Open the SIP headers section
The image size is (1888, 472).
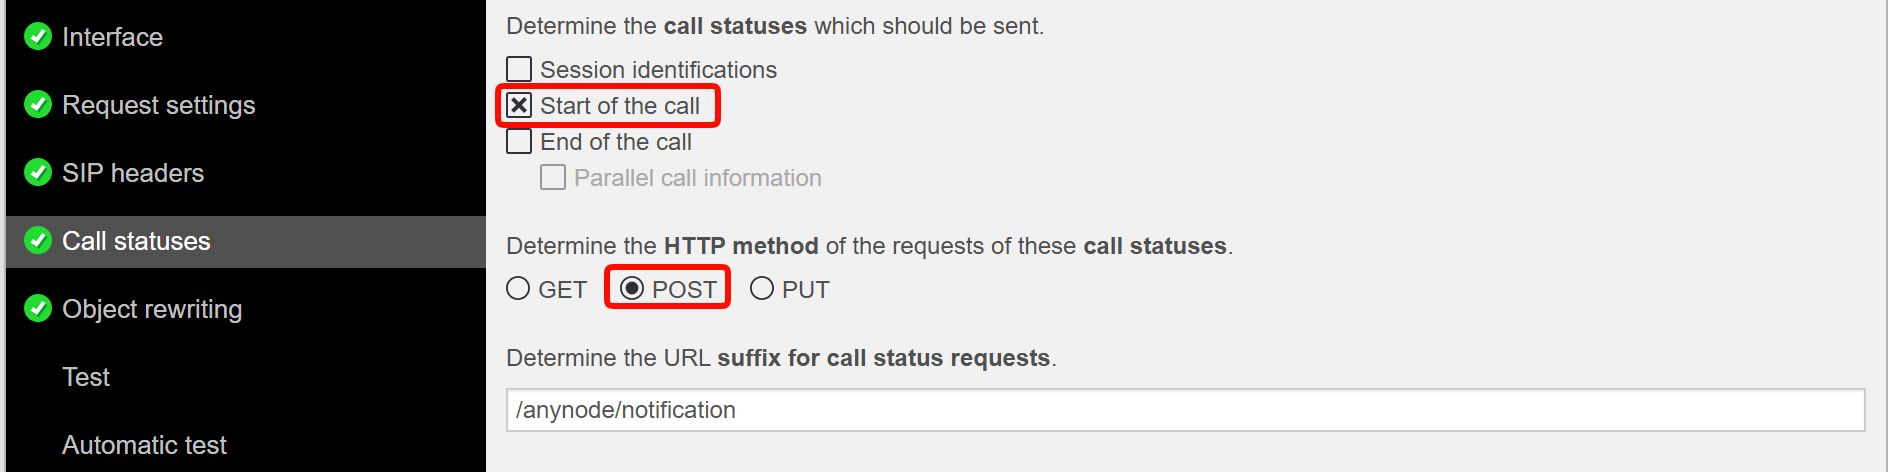(132, 173)
